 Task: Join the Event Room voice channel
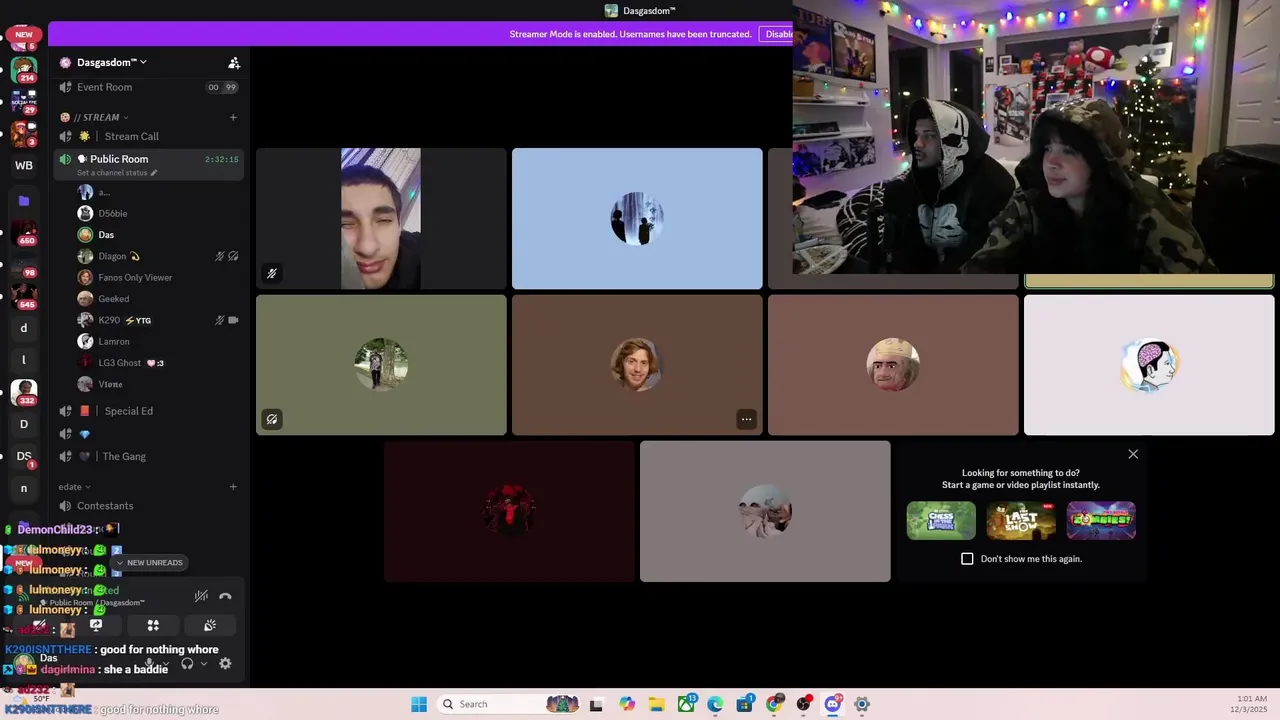[x=148, y=87]
